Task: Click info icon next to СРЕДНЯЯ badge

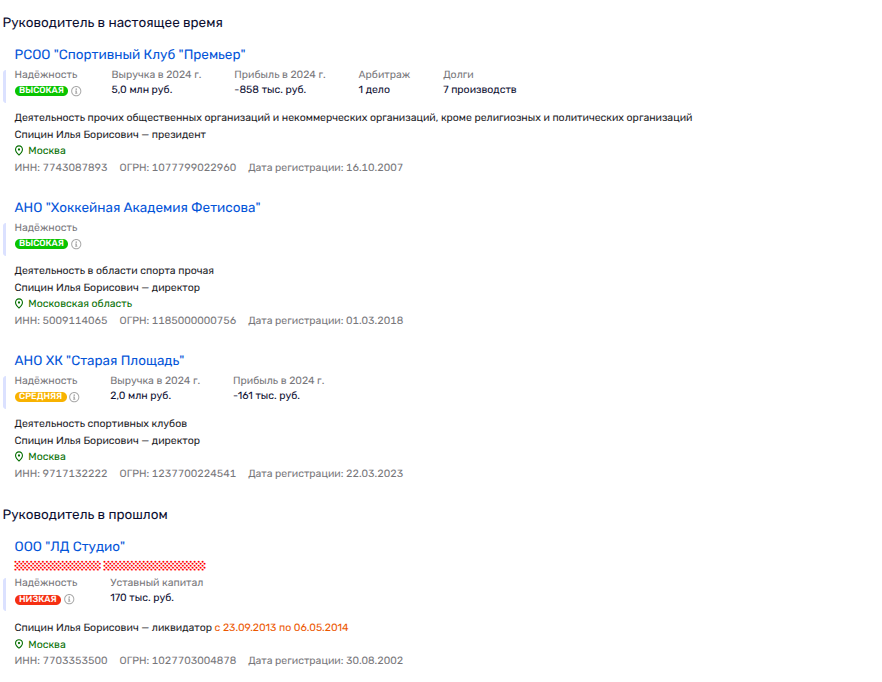Action: pos(75,397)
